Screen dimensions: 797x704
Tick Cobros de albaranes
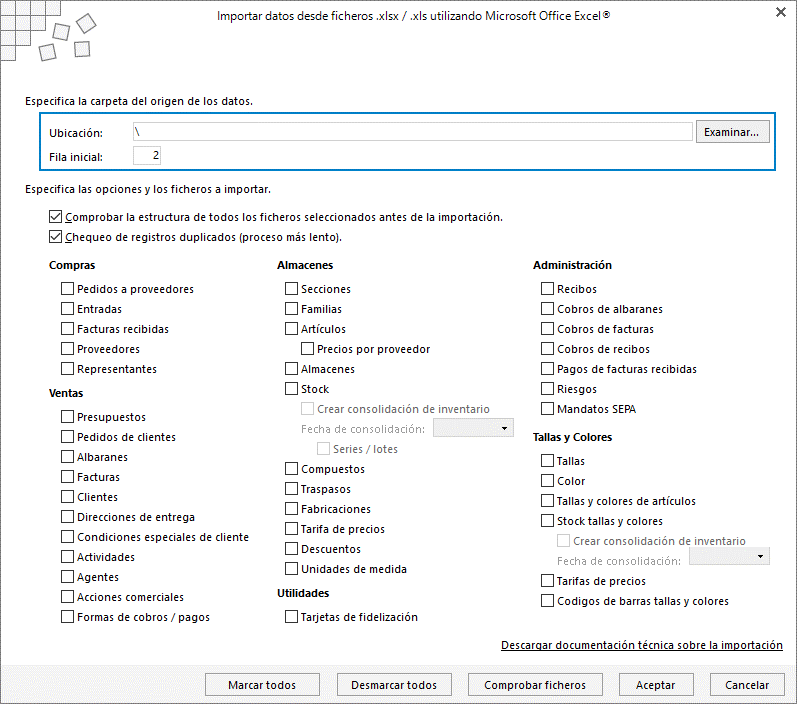point(547,309)
